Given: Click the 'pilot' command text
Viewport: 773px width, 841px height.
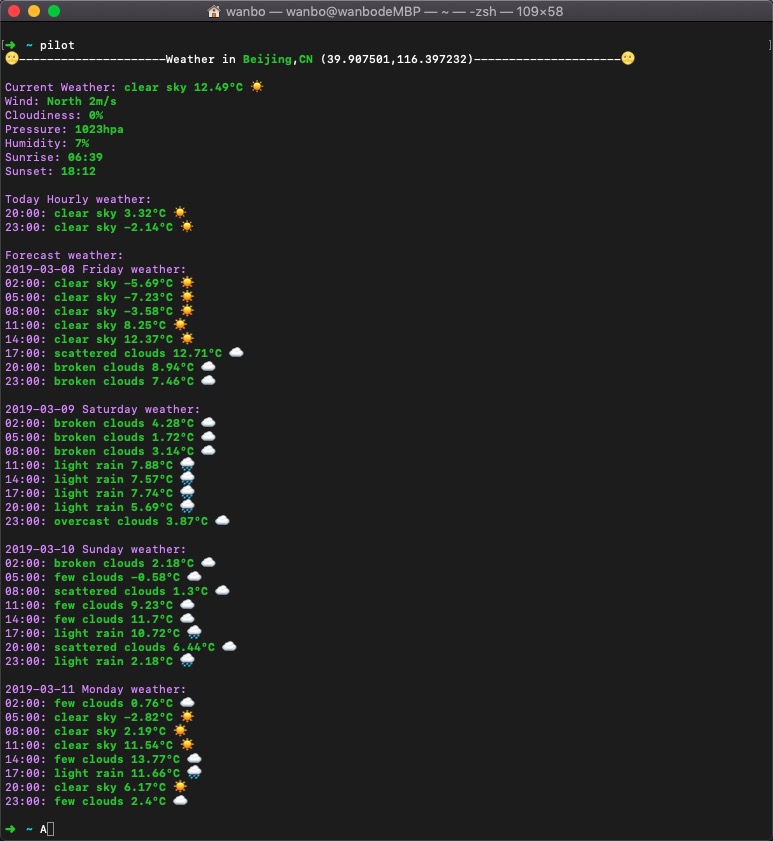Looking at the screenshot, I should (57, 45).
